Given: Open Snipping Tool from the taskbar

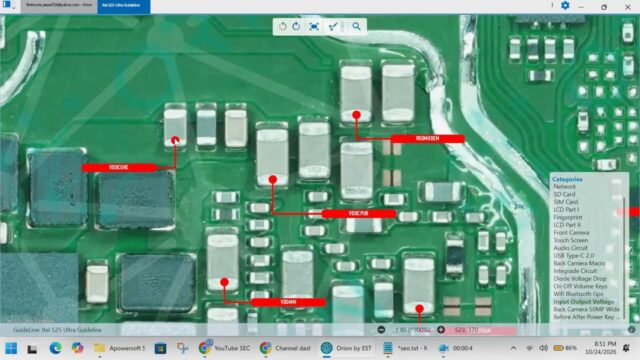Looking at the screenshot, I should [182, 348].
